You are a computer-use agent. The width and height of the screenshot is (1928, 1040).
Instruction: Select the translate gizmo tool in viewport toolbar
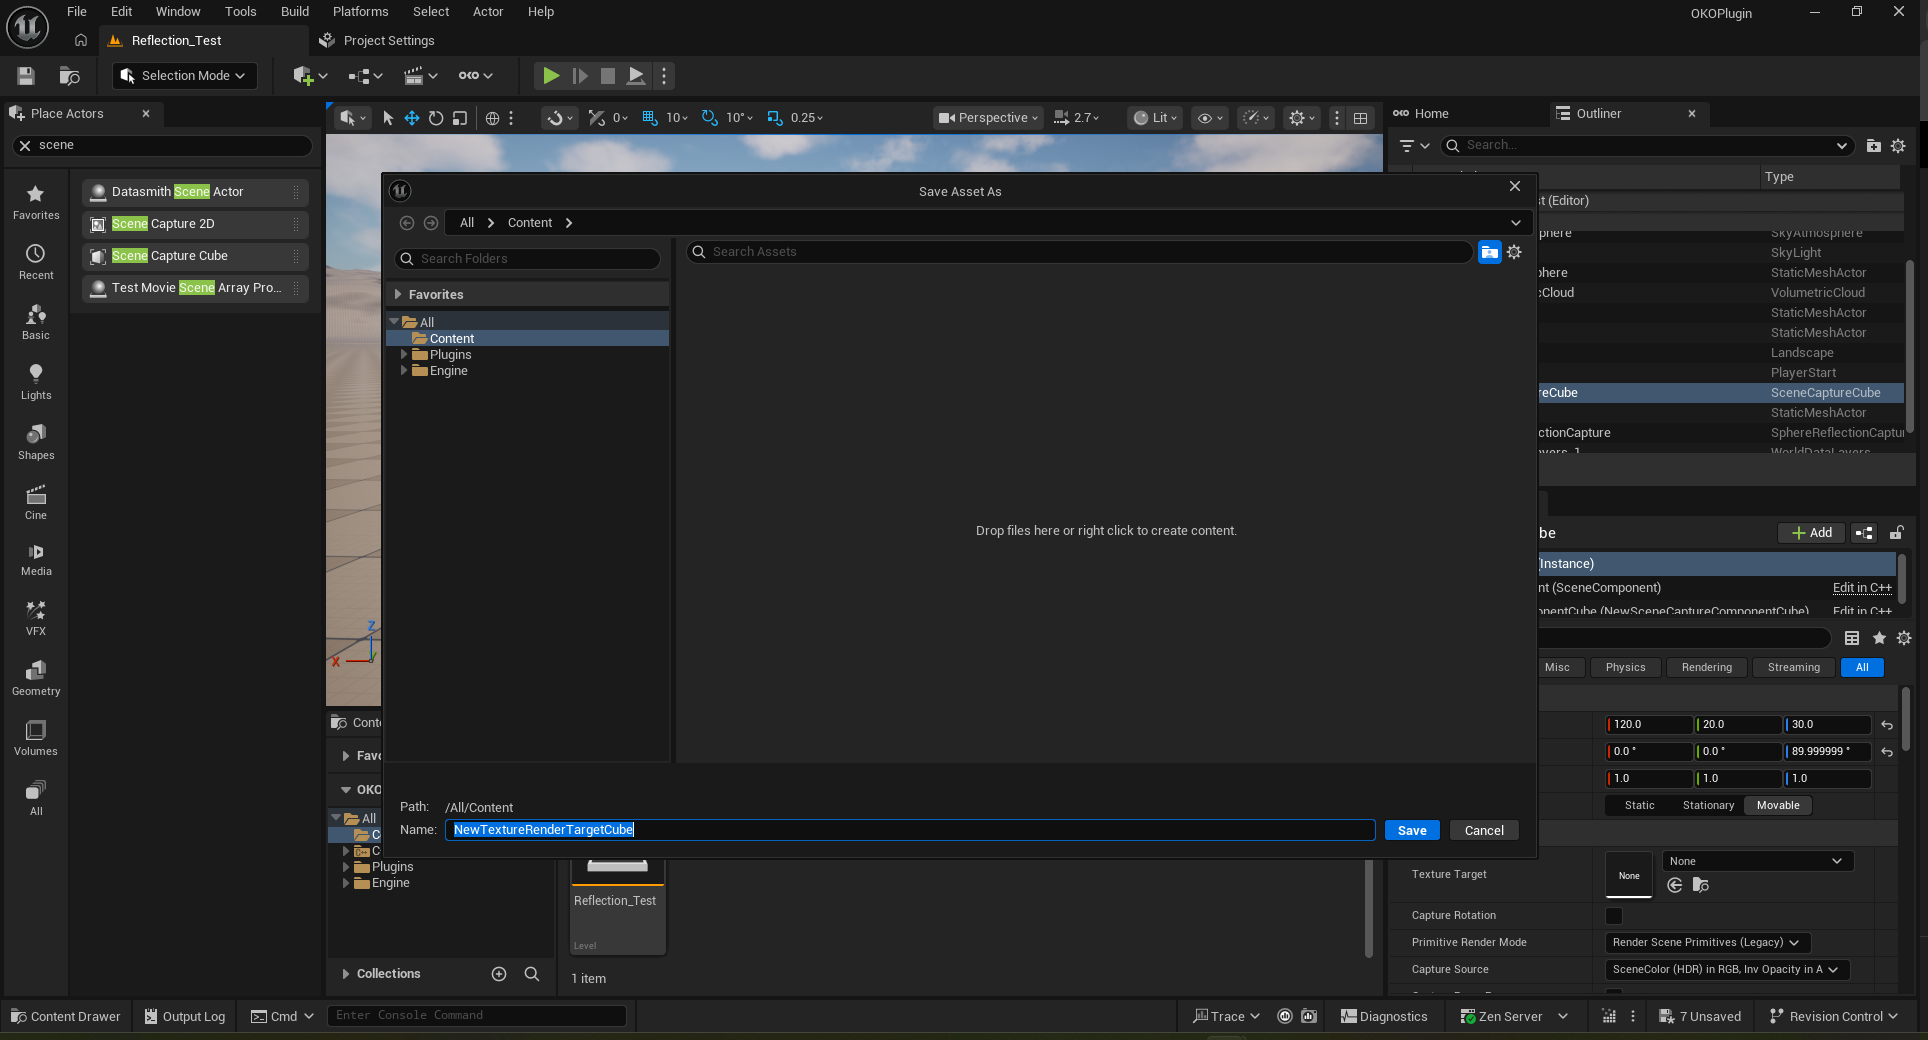click(x=412, y=118)
